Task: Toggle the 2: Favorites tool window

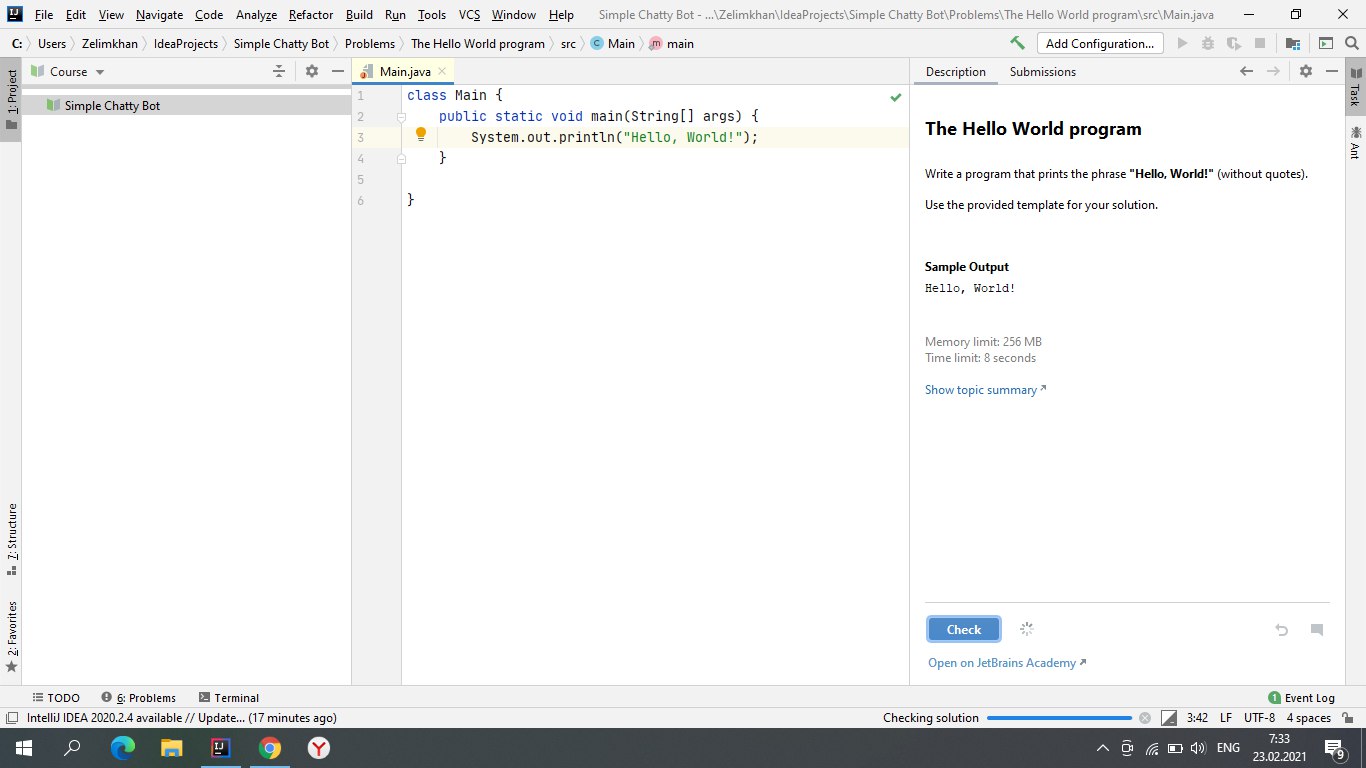Action: [x=11, y=636]
